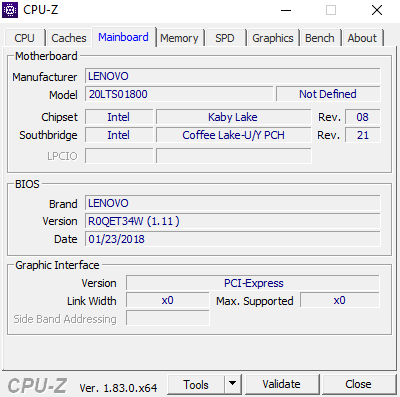The width and height of the screenshot is (400, 397).
Task: Show the Graphics tab
Action: 273,38
